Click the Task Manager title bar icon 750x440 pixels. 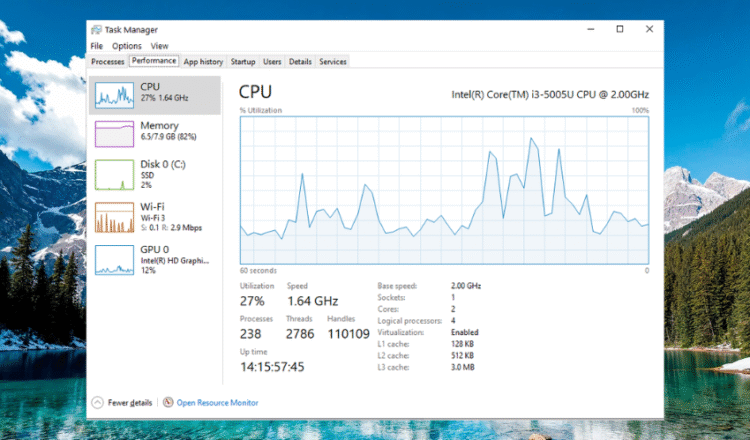[x=96, y=30]
